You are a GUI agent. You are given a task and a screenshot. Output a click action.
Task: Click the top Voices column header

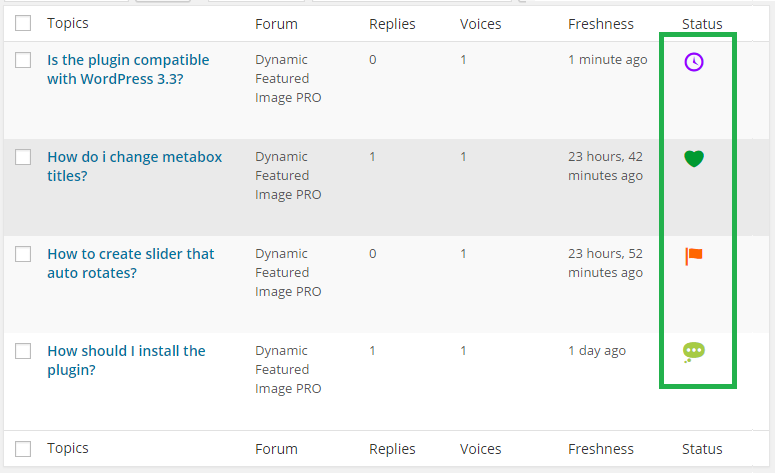481,24
